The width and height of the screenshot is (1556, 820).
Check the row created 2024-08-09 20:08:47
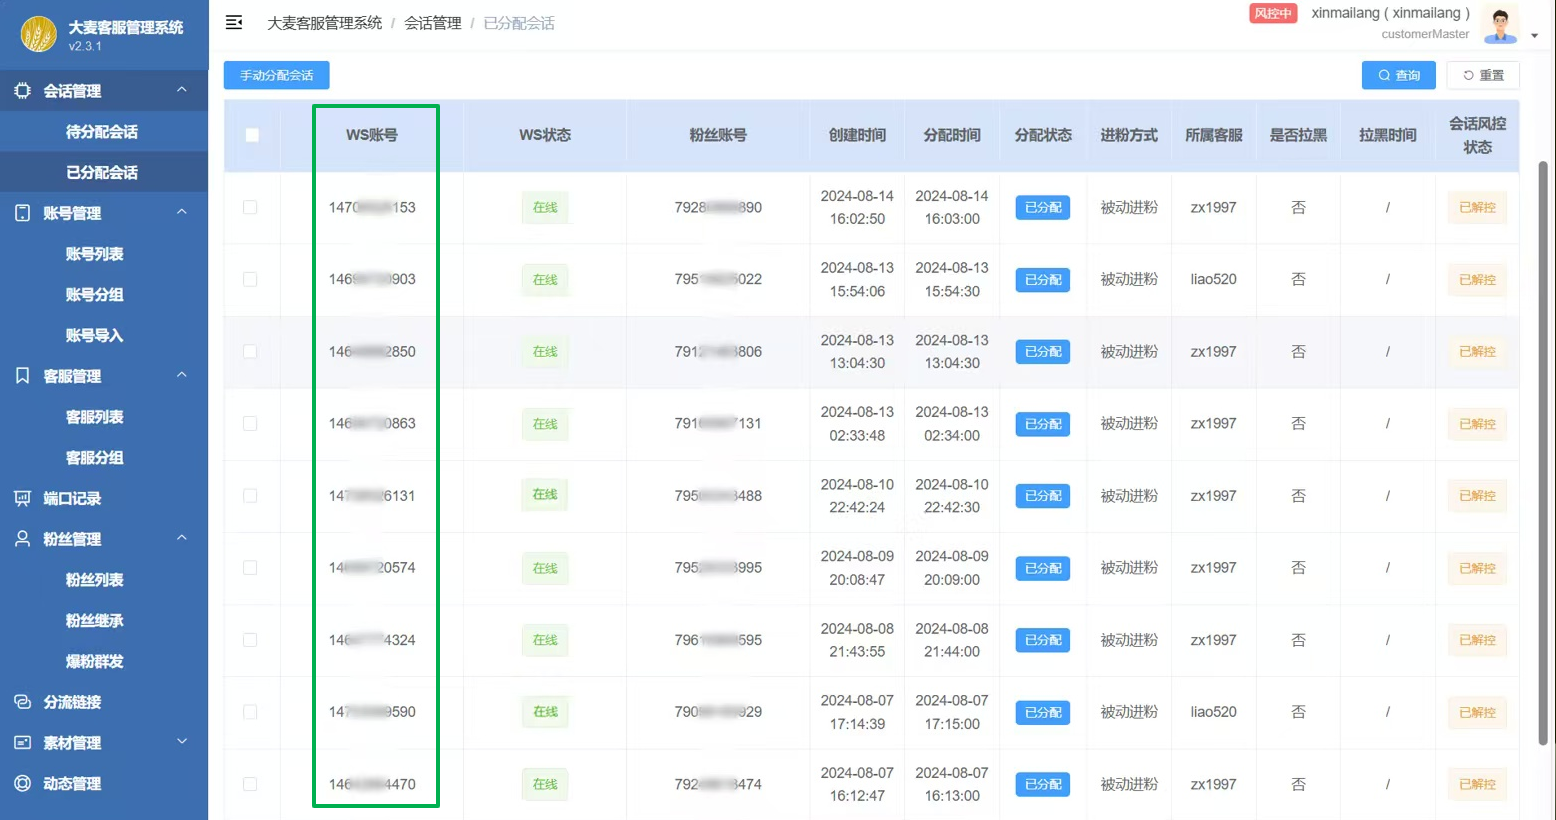[x=250, y=568]
